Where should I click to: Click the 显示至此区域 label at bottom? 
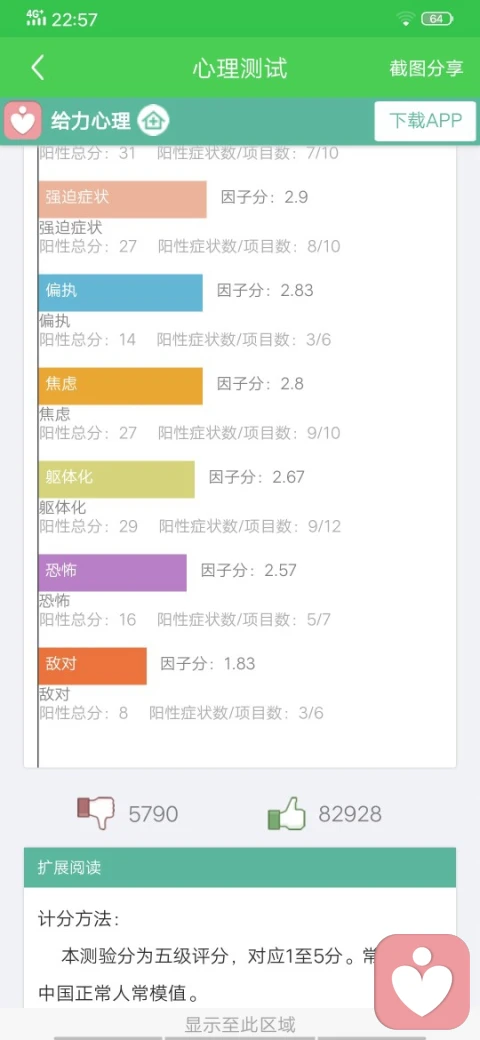coord(240,1025)
